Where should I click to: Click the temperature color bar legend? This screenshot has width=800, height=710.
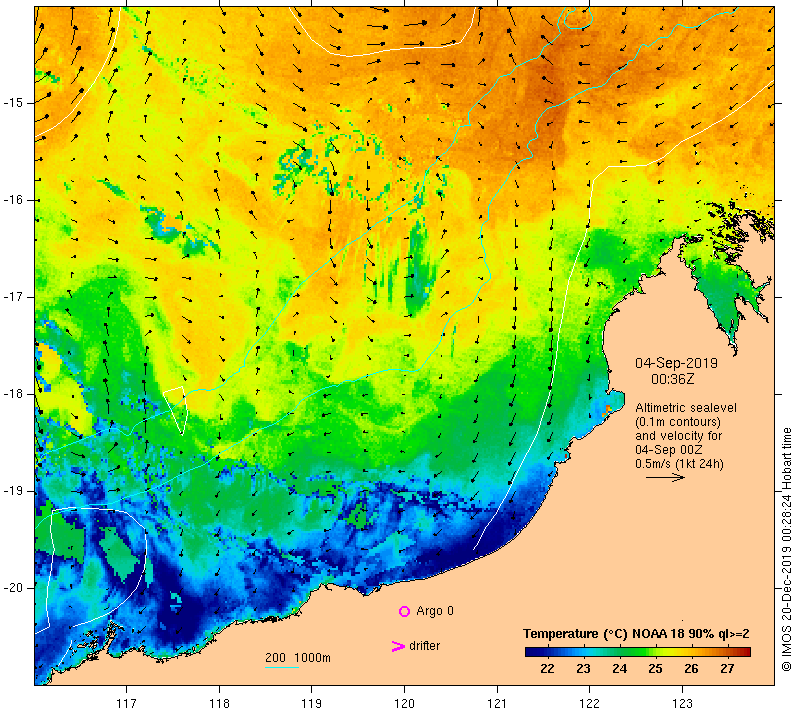click(x=638, y=652)
